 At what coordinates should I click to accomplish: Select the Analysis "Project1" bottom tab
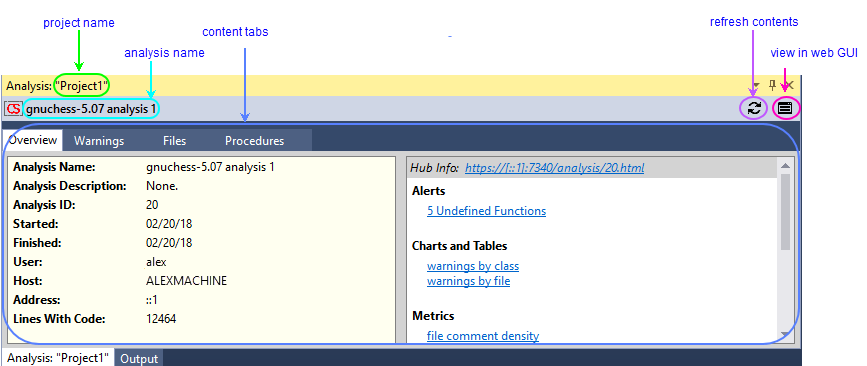[58, 358]
